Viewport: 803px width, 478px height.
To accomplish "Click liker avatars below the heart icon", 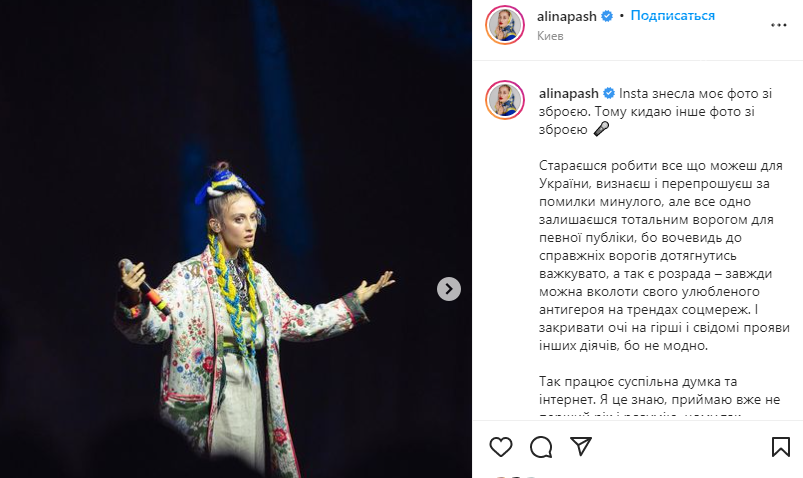I will coord(515,476).
